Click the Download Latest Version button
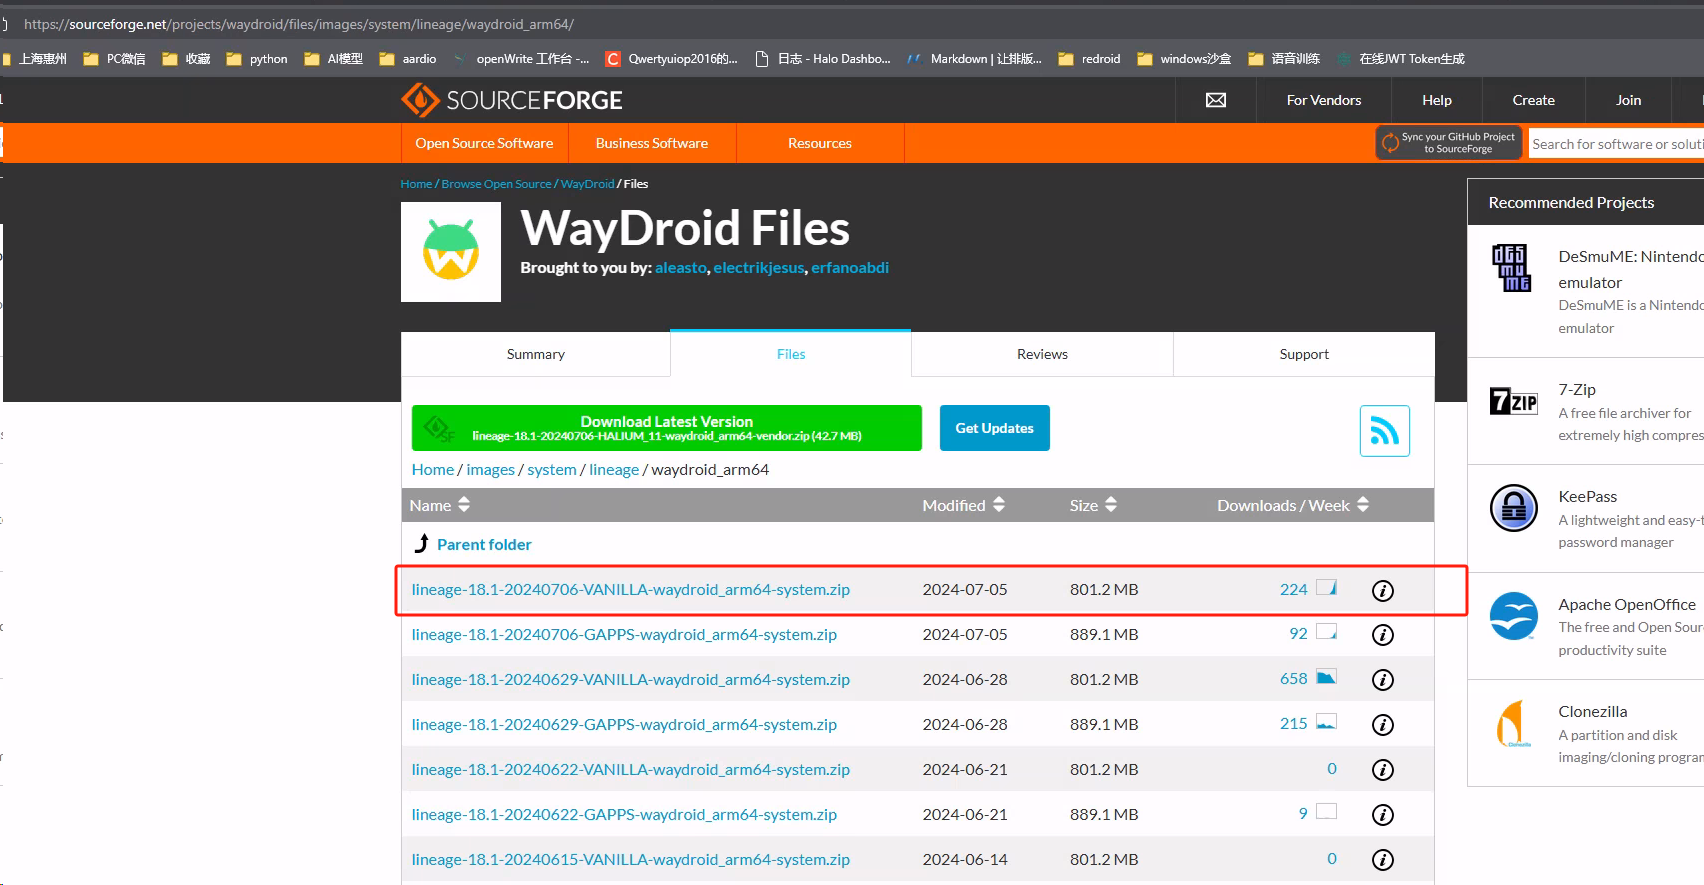This screenshot has height=885, width=1704. pos(667,428)
